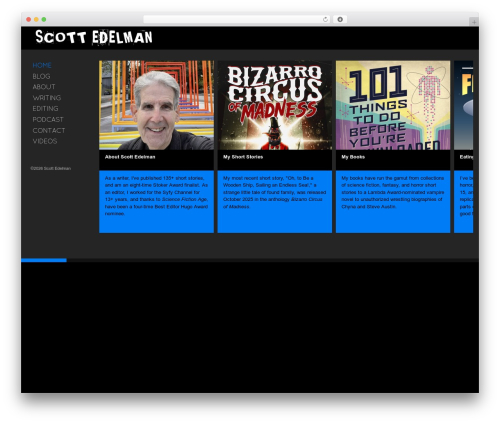Click the books description mentioning Lambda Award
Screen dimensions: 500x423
point(393,192)
